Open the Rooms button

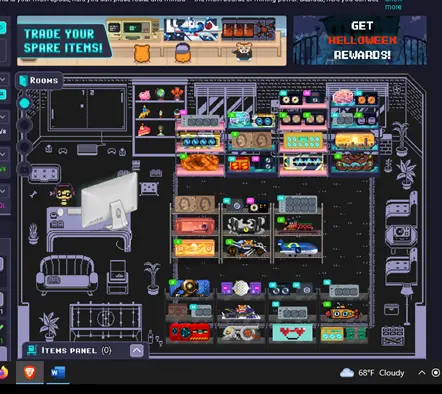(39, 80)
